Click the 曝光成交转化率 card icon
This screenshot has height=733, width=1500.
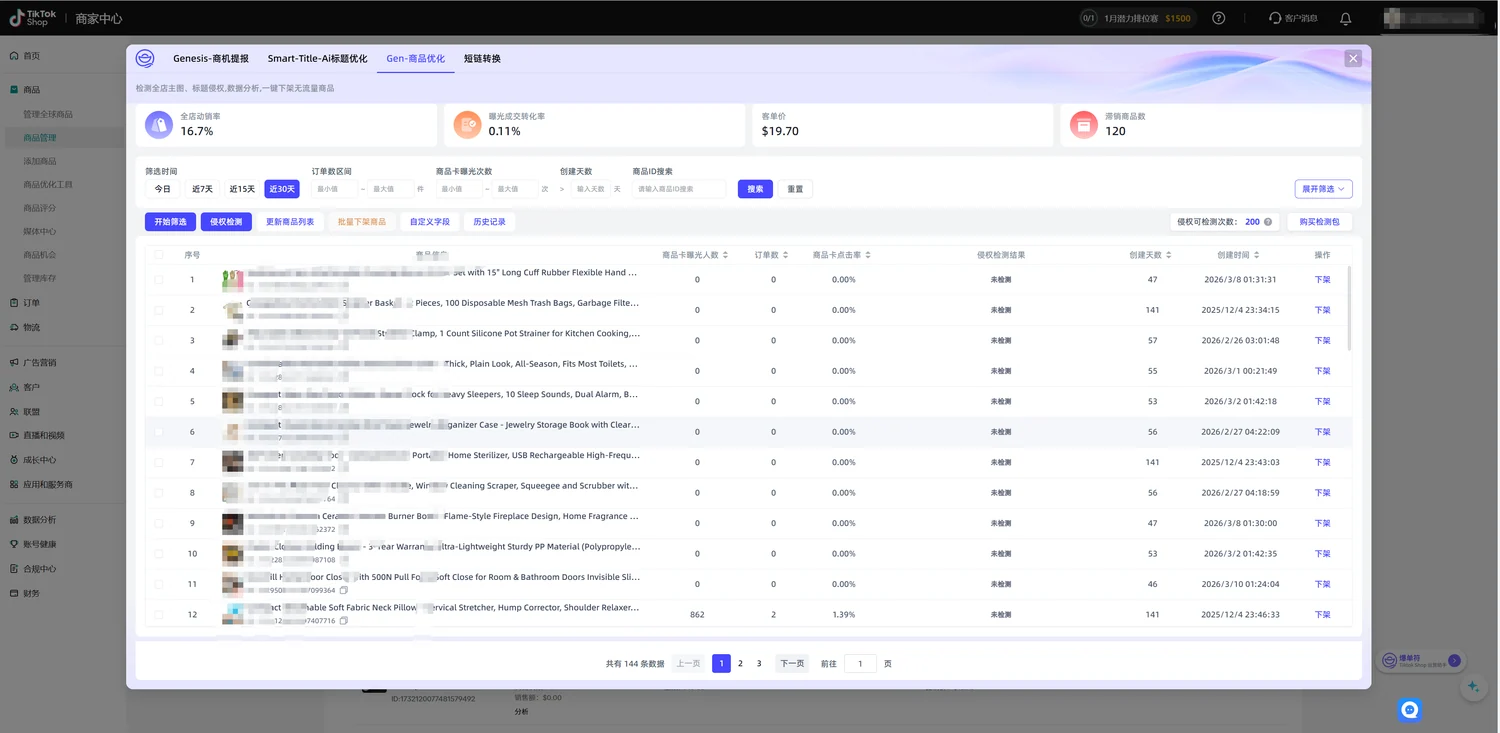(x=467, y=125)
